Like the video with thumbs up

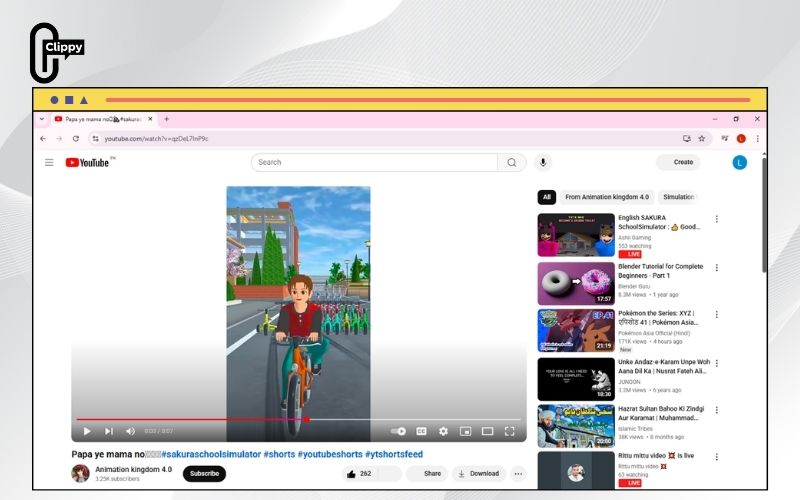pyautogui.click(x=359, y=473)
